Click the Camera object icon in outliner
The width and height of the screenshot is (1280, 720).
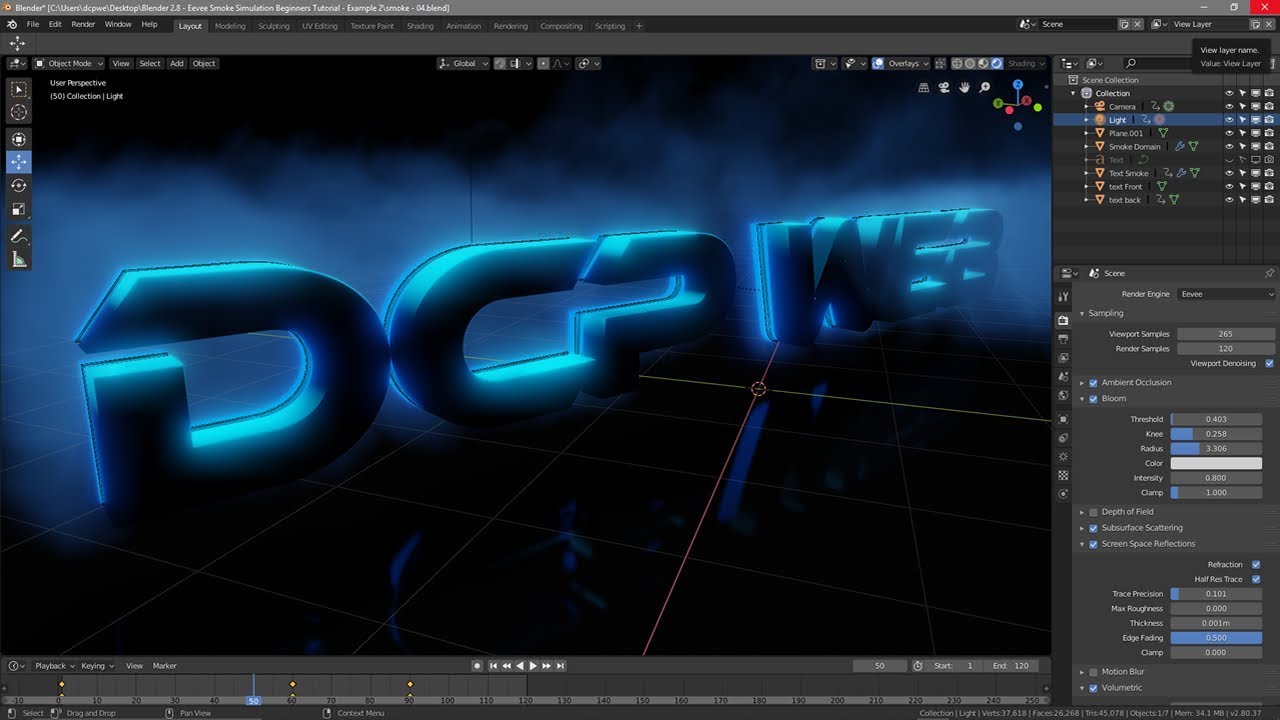[1100, 106]
